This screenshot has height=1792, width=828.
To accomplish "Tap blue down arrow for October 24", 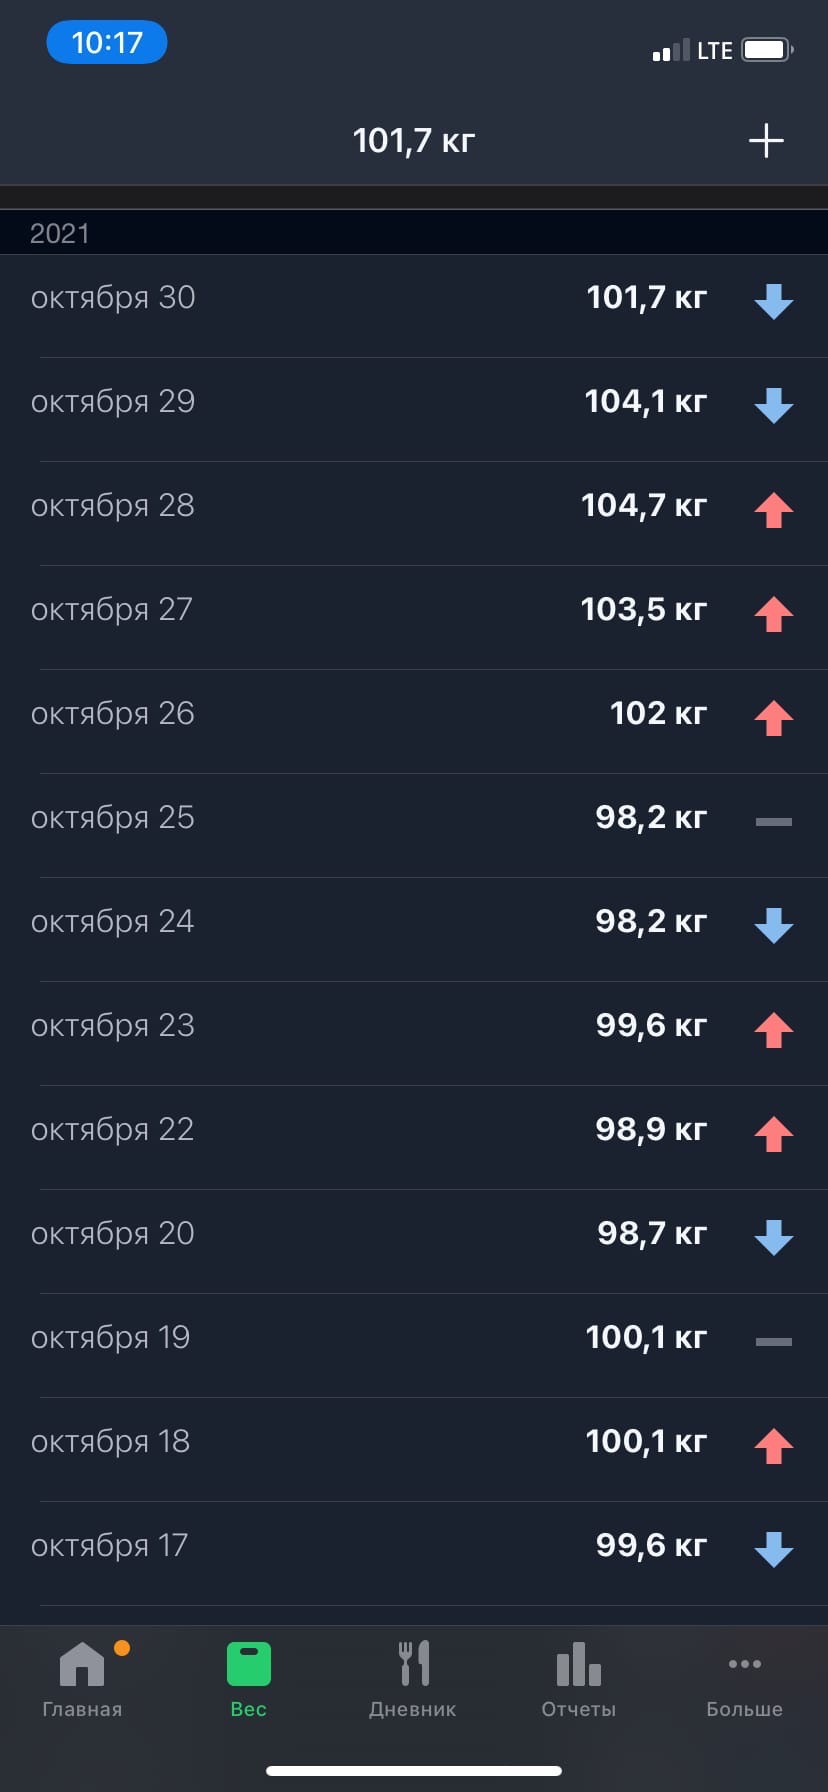I will [x=773, y=925].
